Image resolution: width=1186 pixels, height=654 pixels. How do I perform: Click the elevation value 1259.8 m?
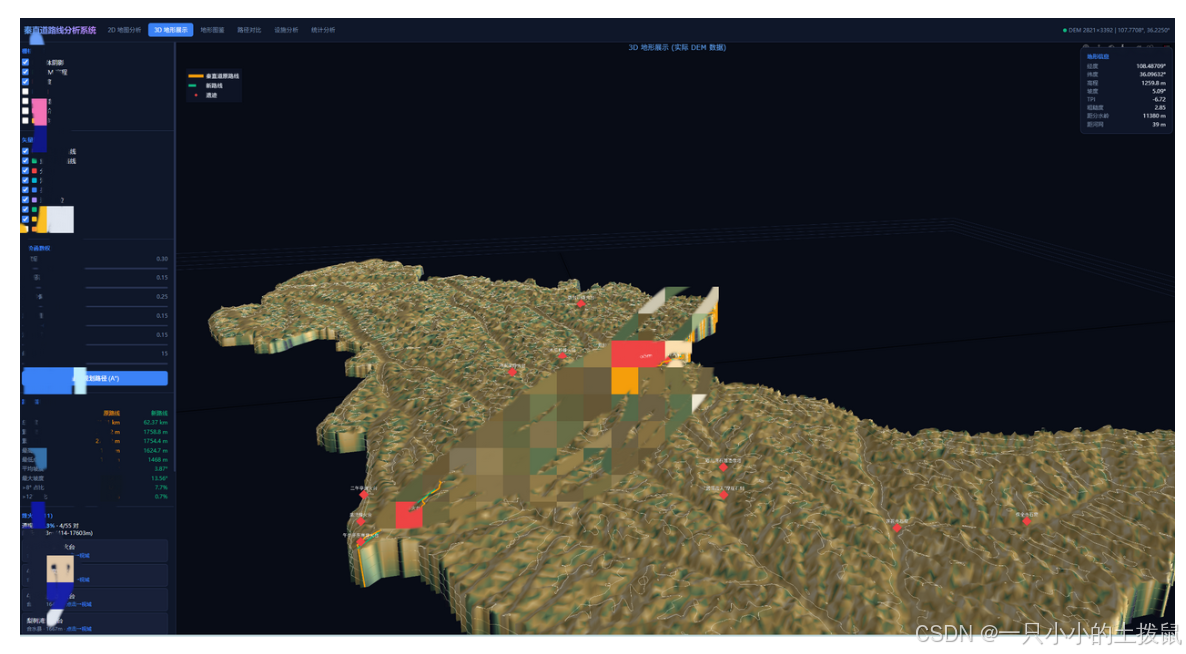pyautogui.click(x=1153, y=83)
